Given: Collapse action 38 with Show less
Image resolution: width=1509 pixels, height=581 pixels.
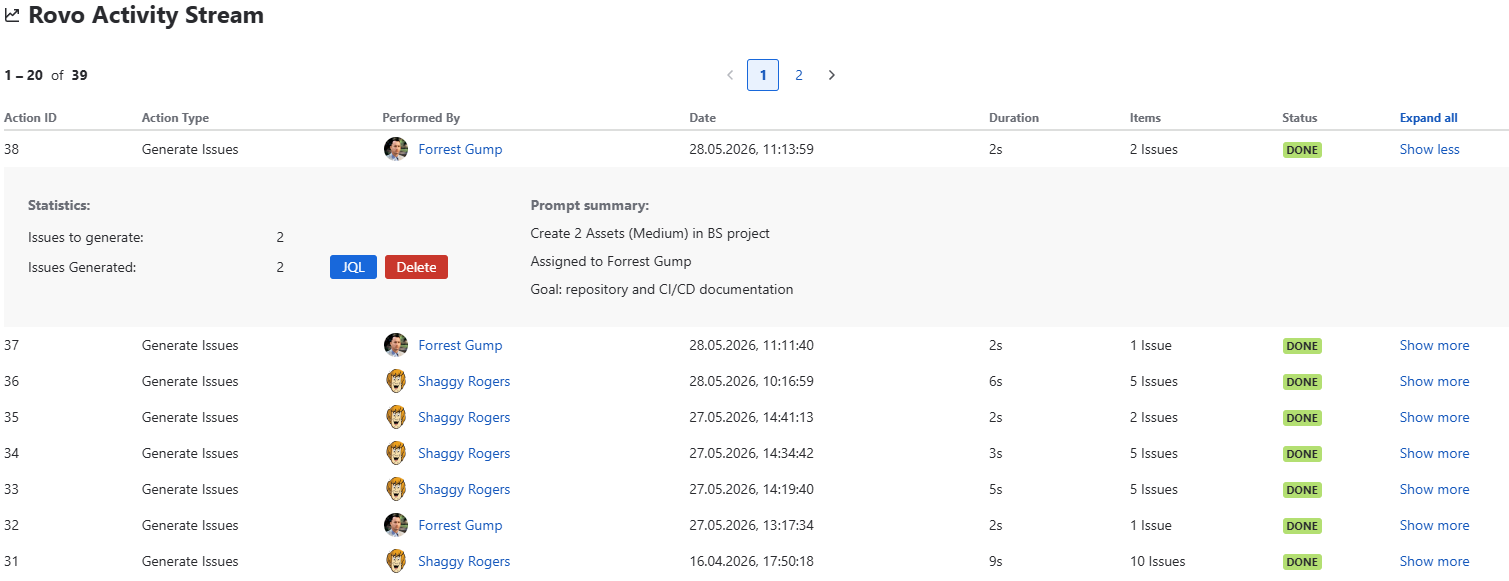Looking at the screenshot, I should click(1429, 149).
